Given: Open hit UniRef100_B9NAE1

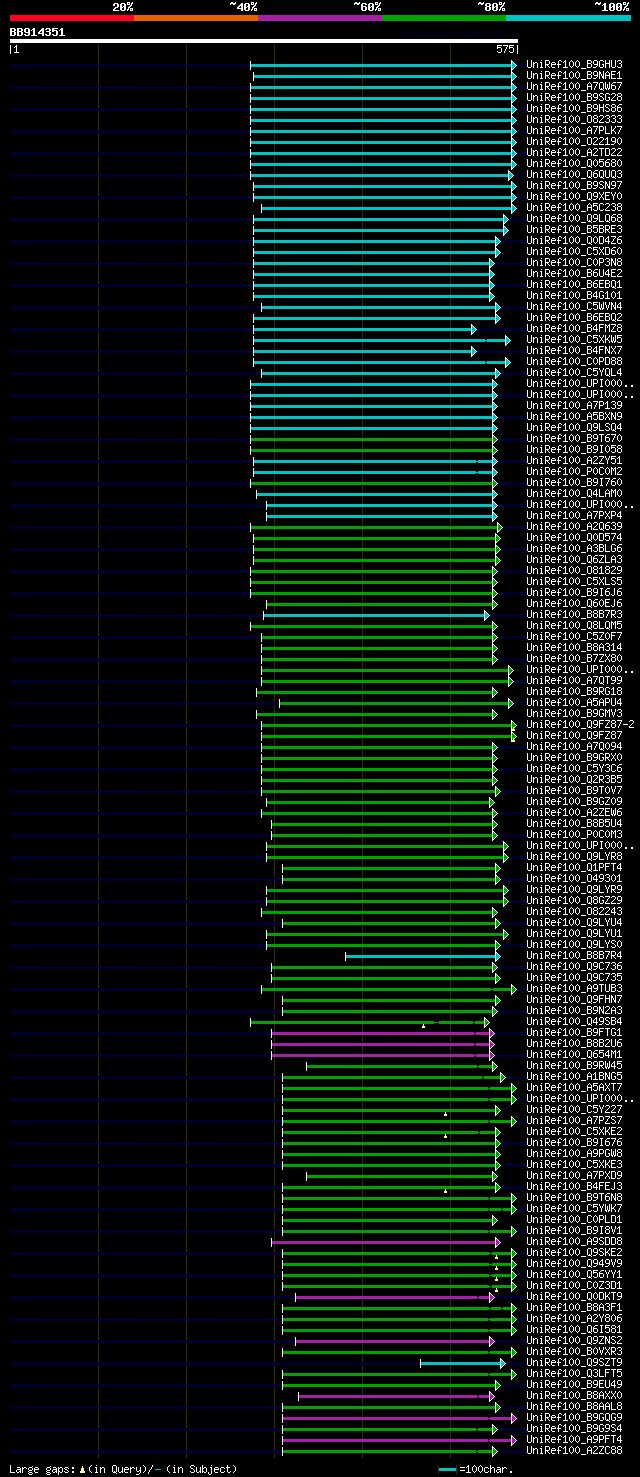Looking at the screenshot, I should (x=574, y=75).
